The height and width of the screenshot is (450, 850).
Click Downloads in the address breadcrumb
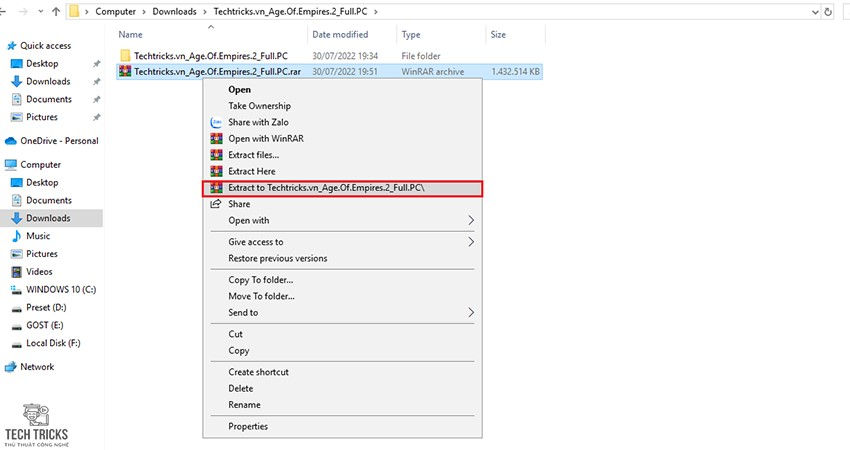pyautogui.click(x=175, y=11)
